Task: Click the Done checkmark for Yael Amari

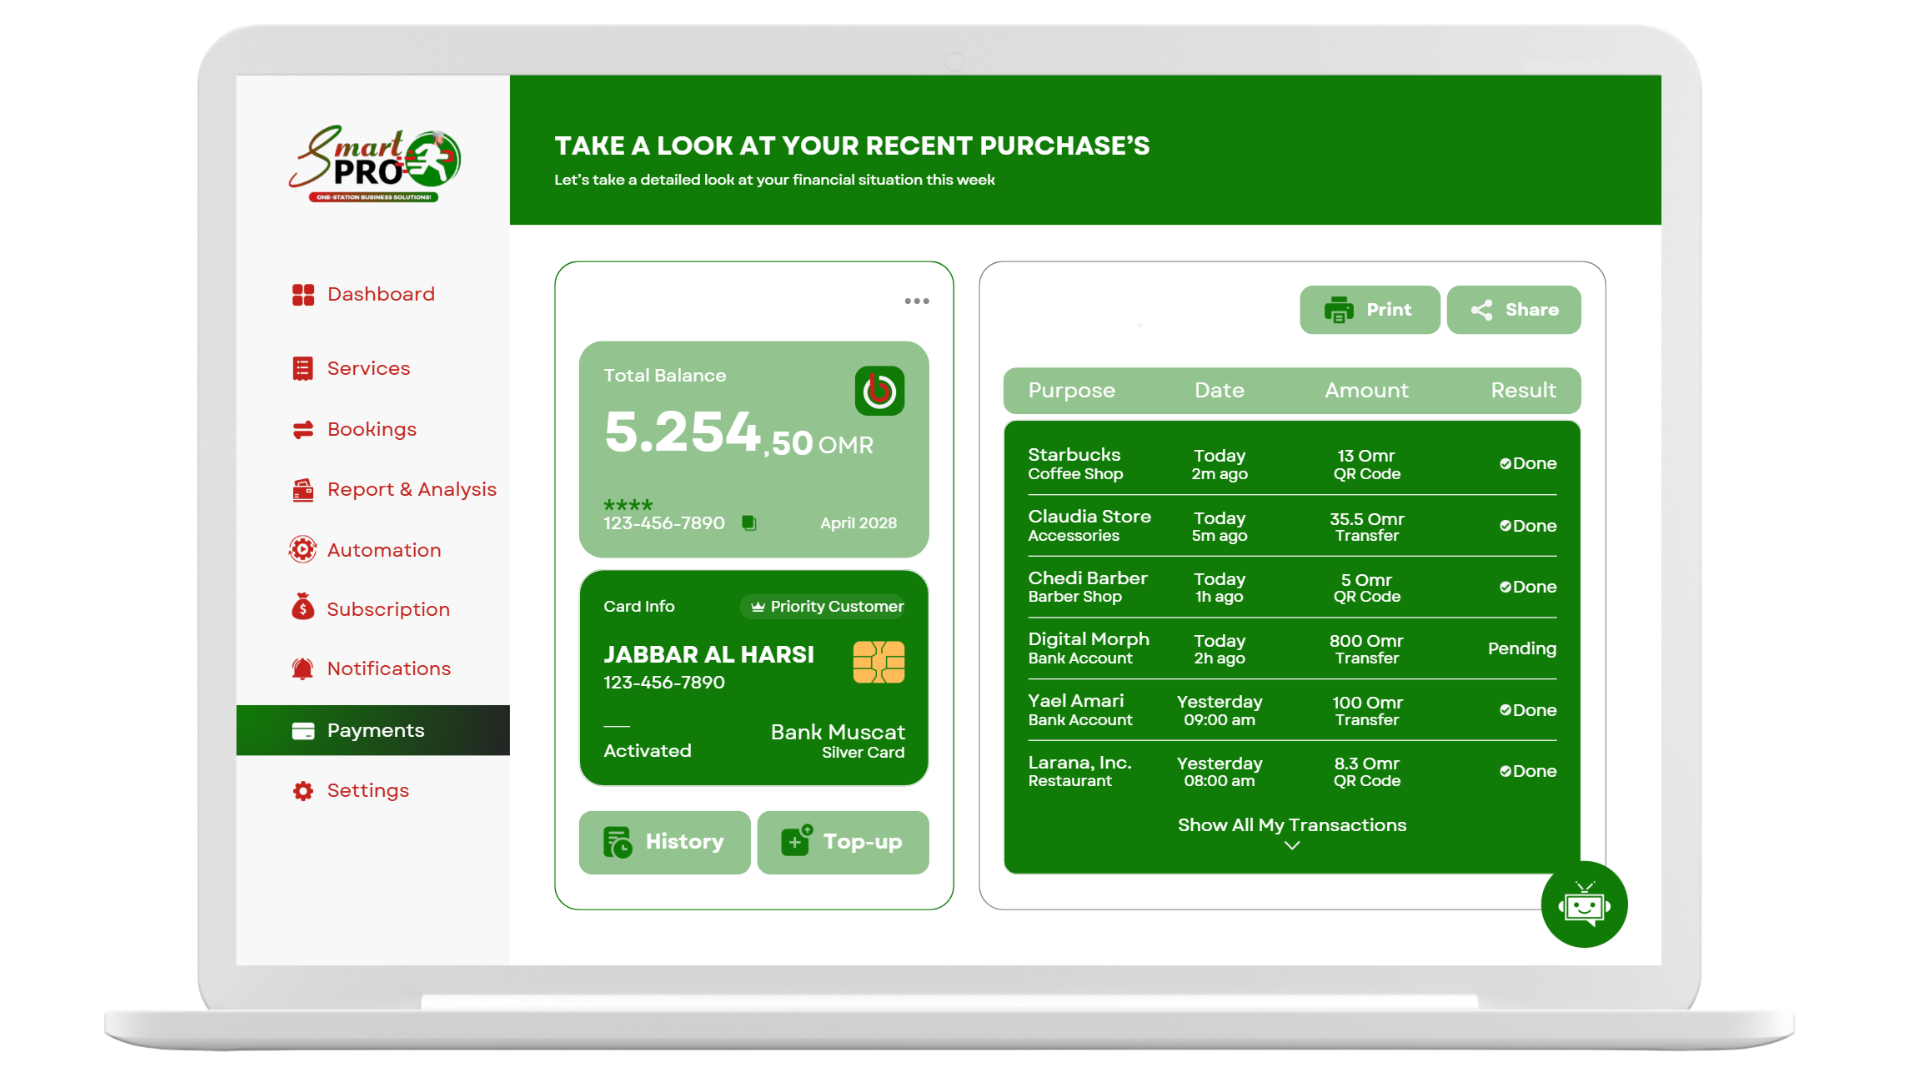Action: (x=1505, y=710)
